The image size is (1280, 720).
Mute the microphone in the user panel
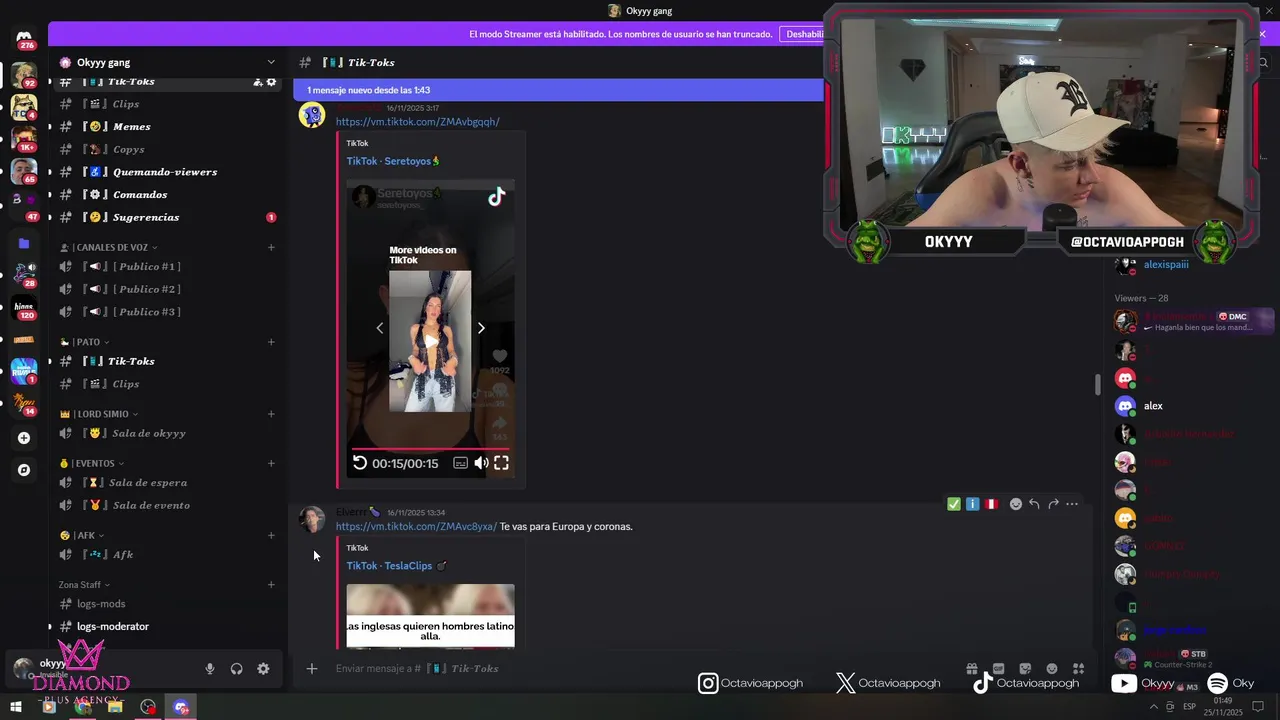210,669
